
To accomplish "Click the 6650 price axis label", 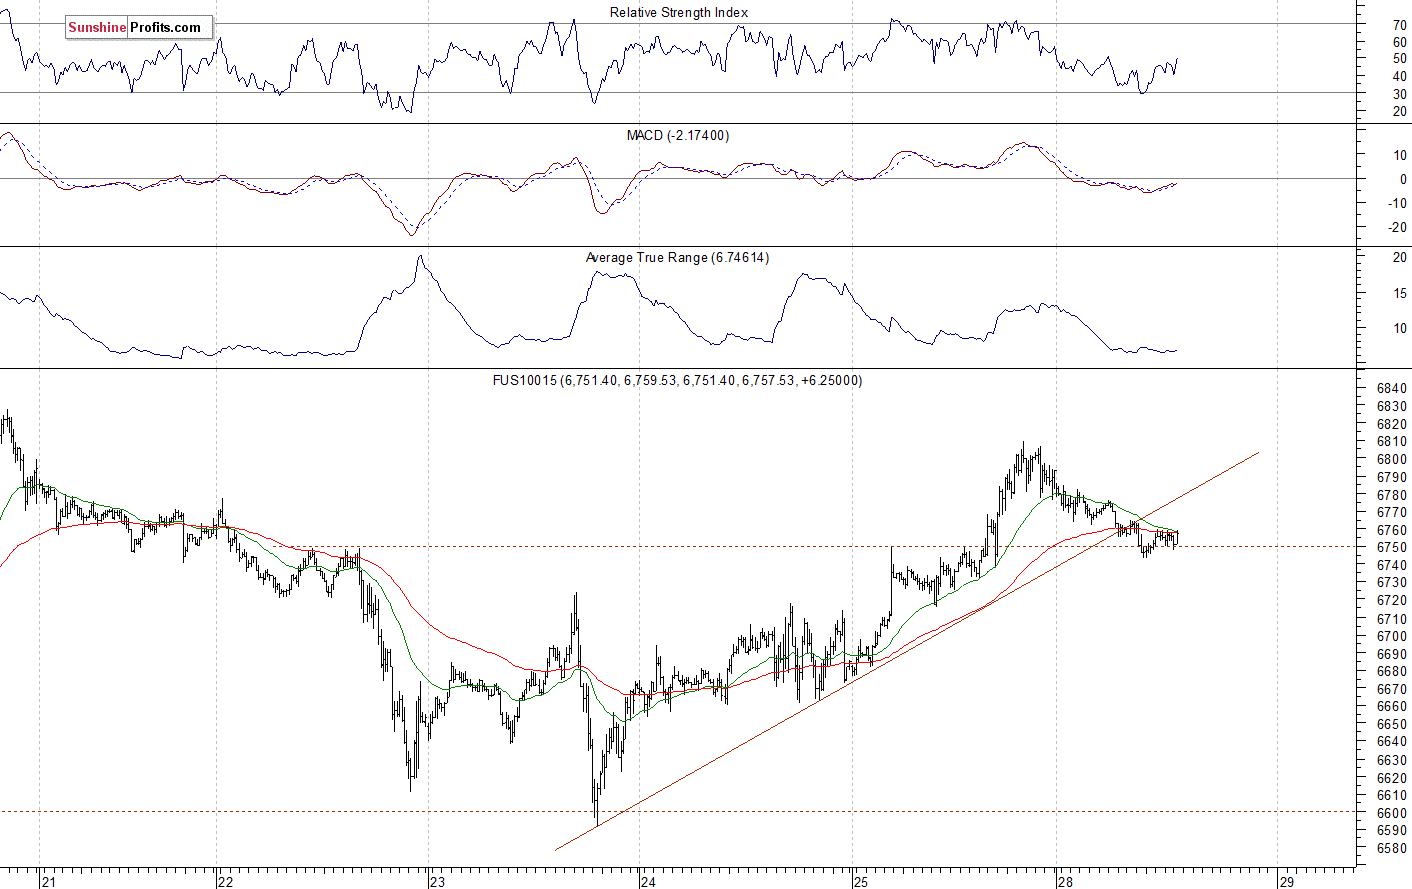I will pyautogui.click(x=1392, y=724).
